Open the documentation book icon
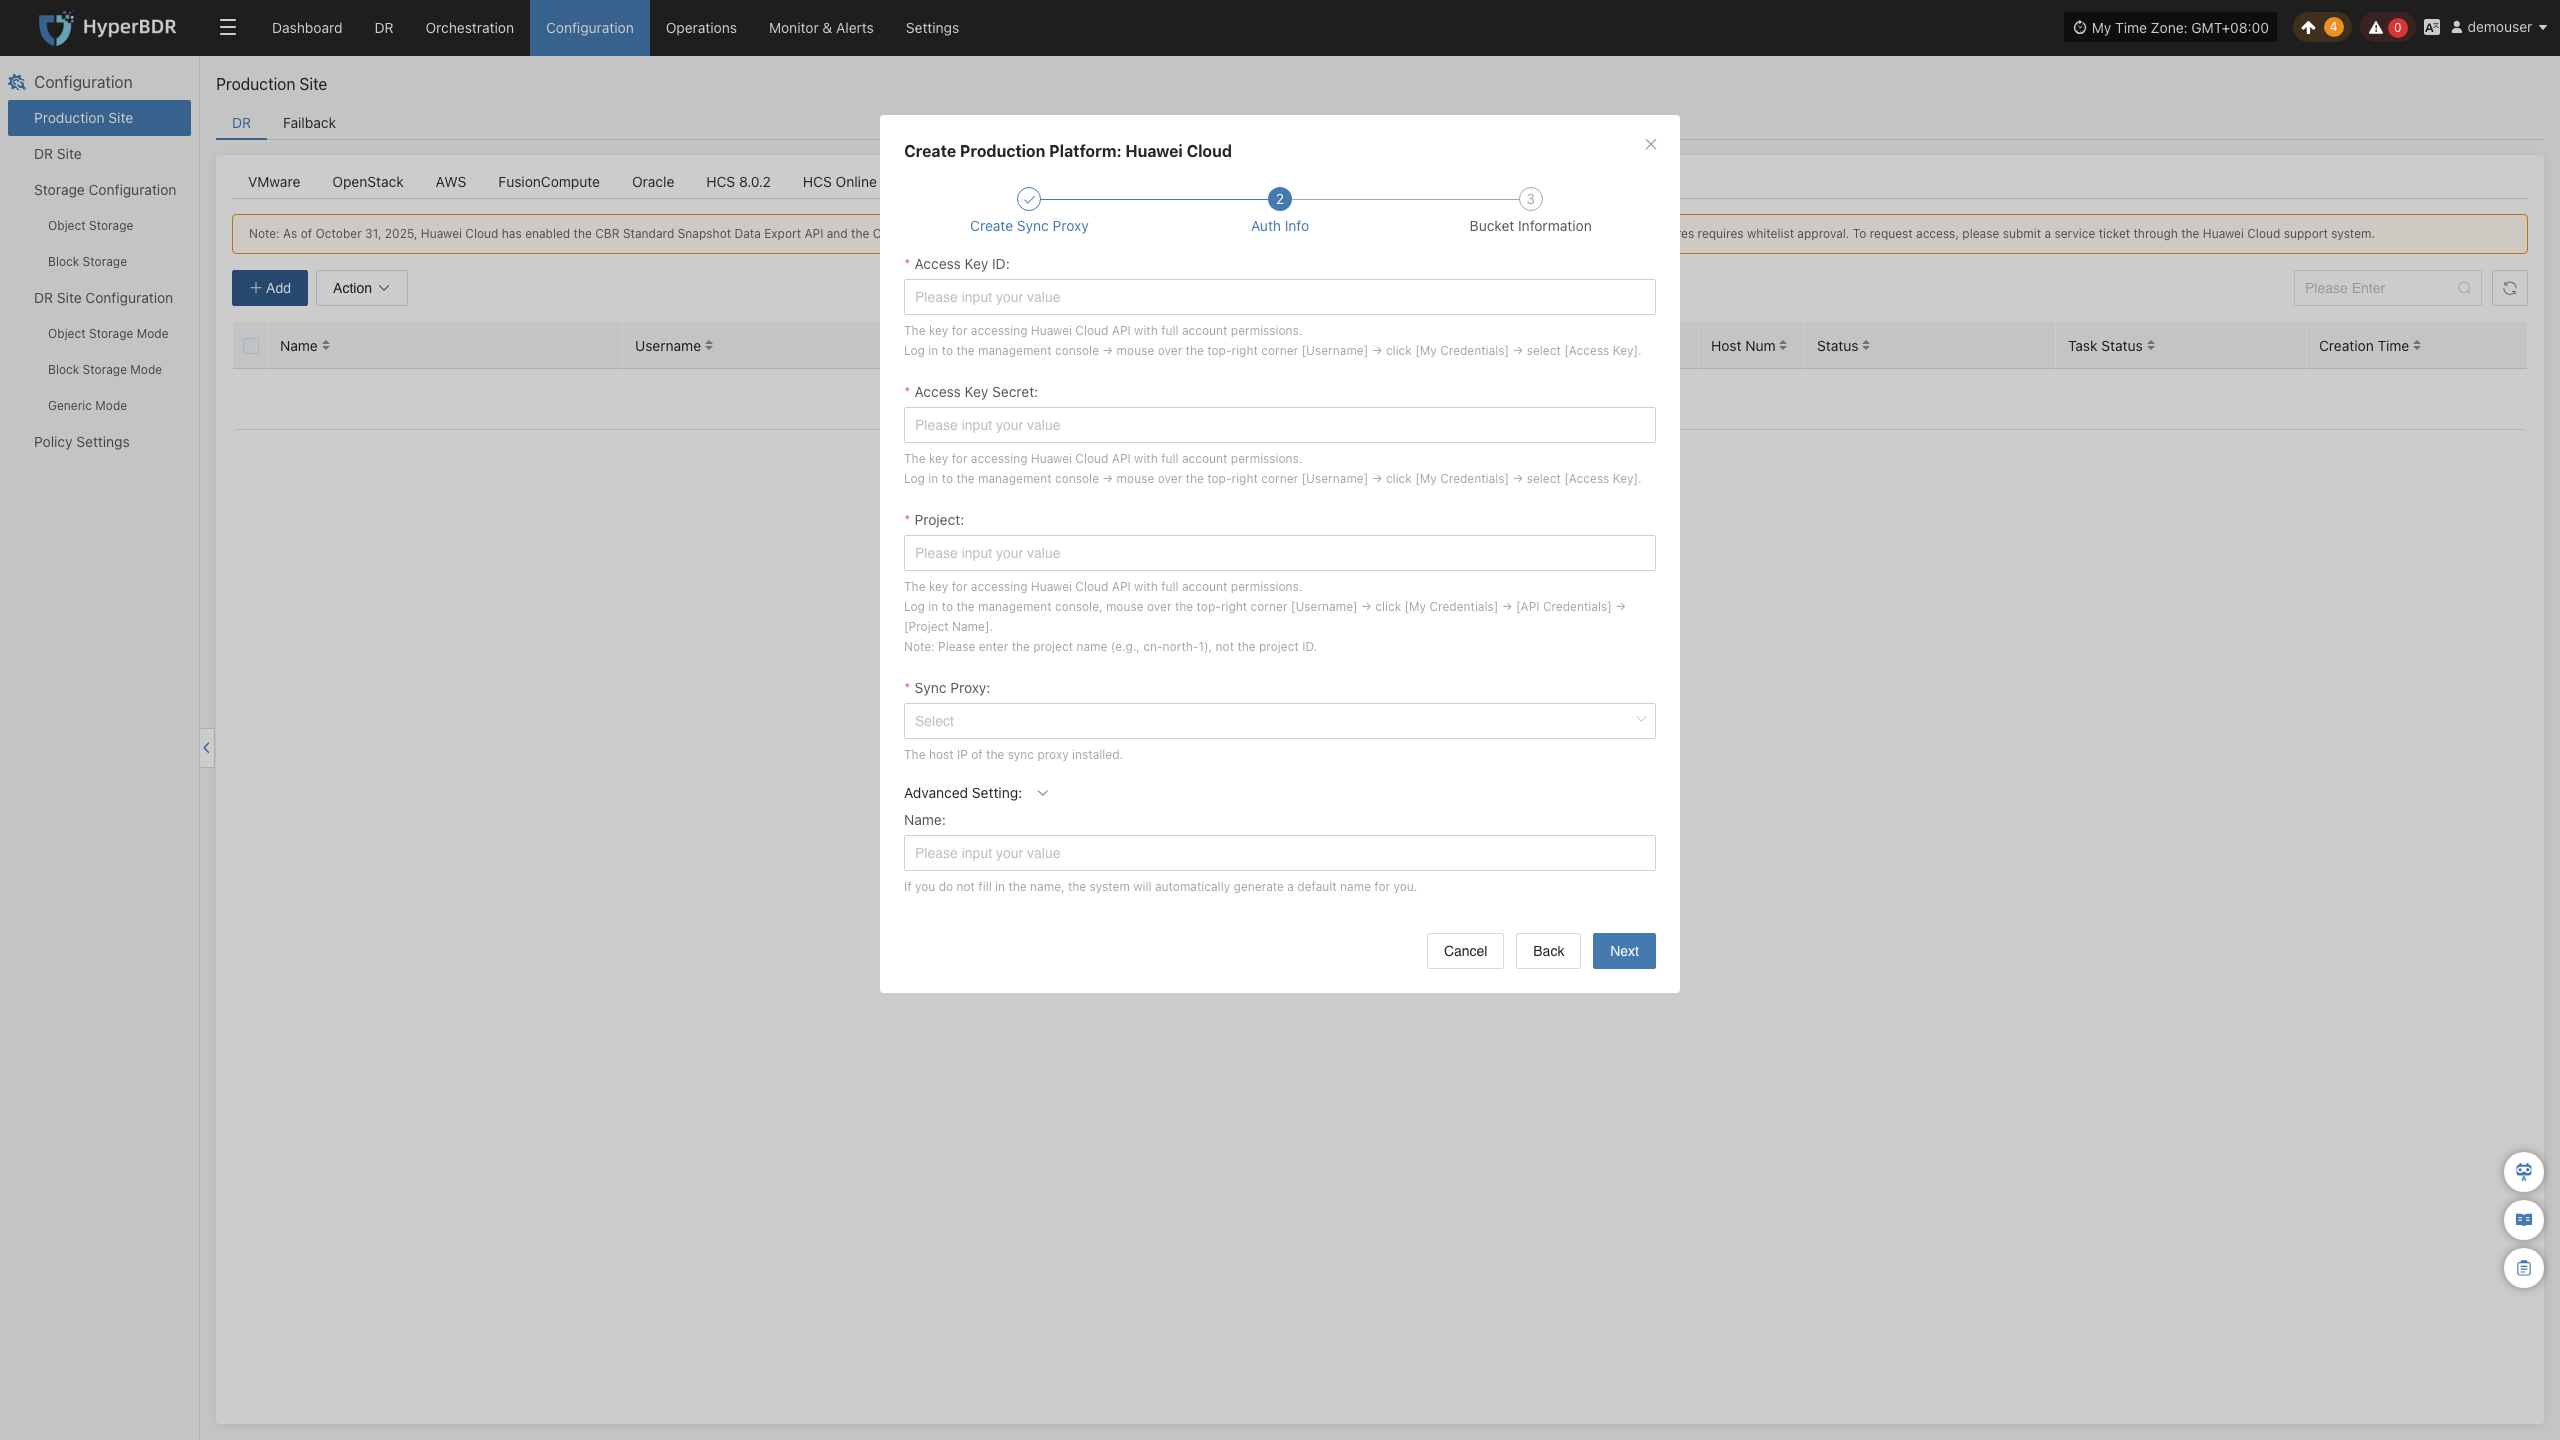This screenshot has width=2560, height=1440. [x=2524, y=1220]
